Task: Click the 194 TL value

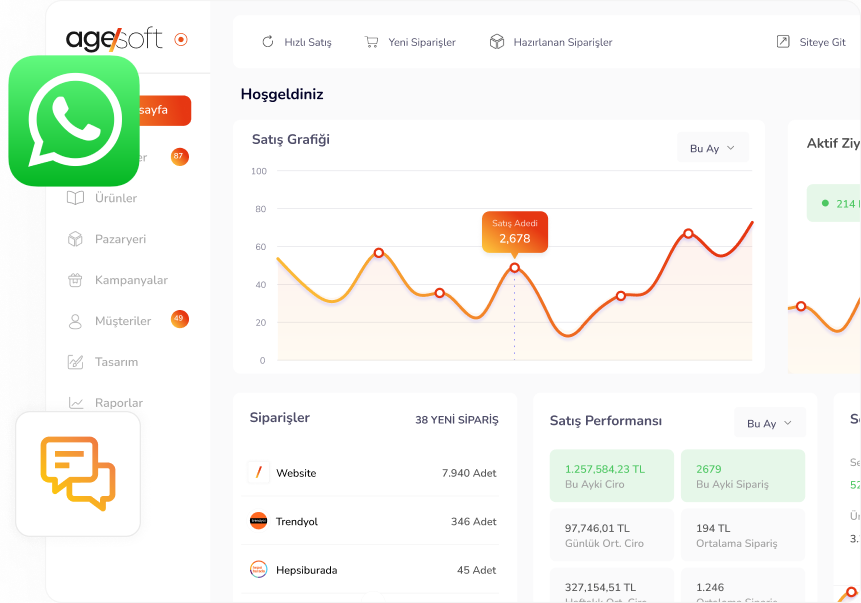Action: coord(713,528)
